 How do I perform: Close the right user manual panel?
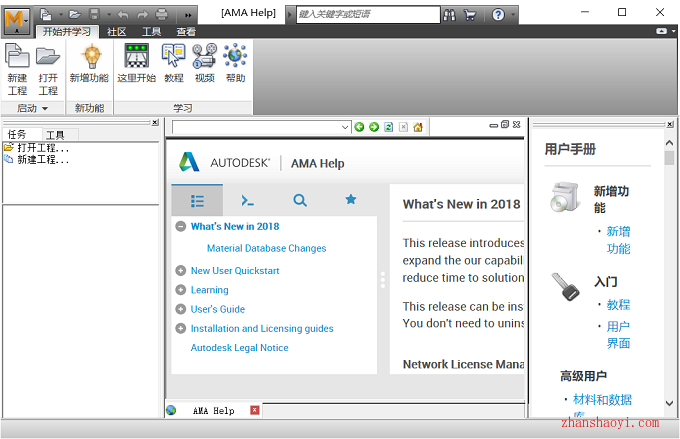click(x=670, y=124)
